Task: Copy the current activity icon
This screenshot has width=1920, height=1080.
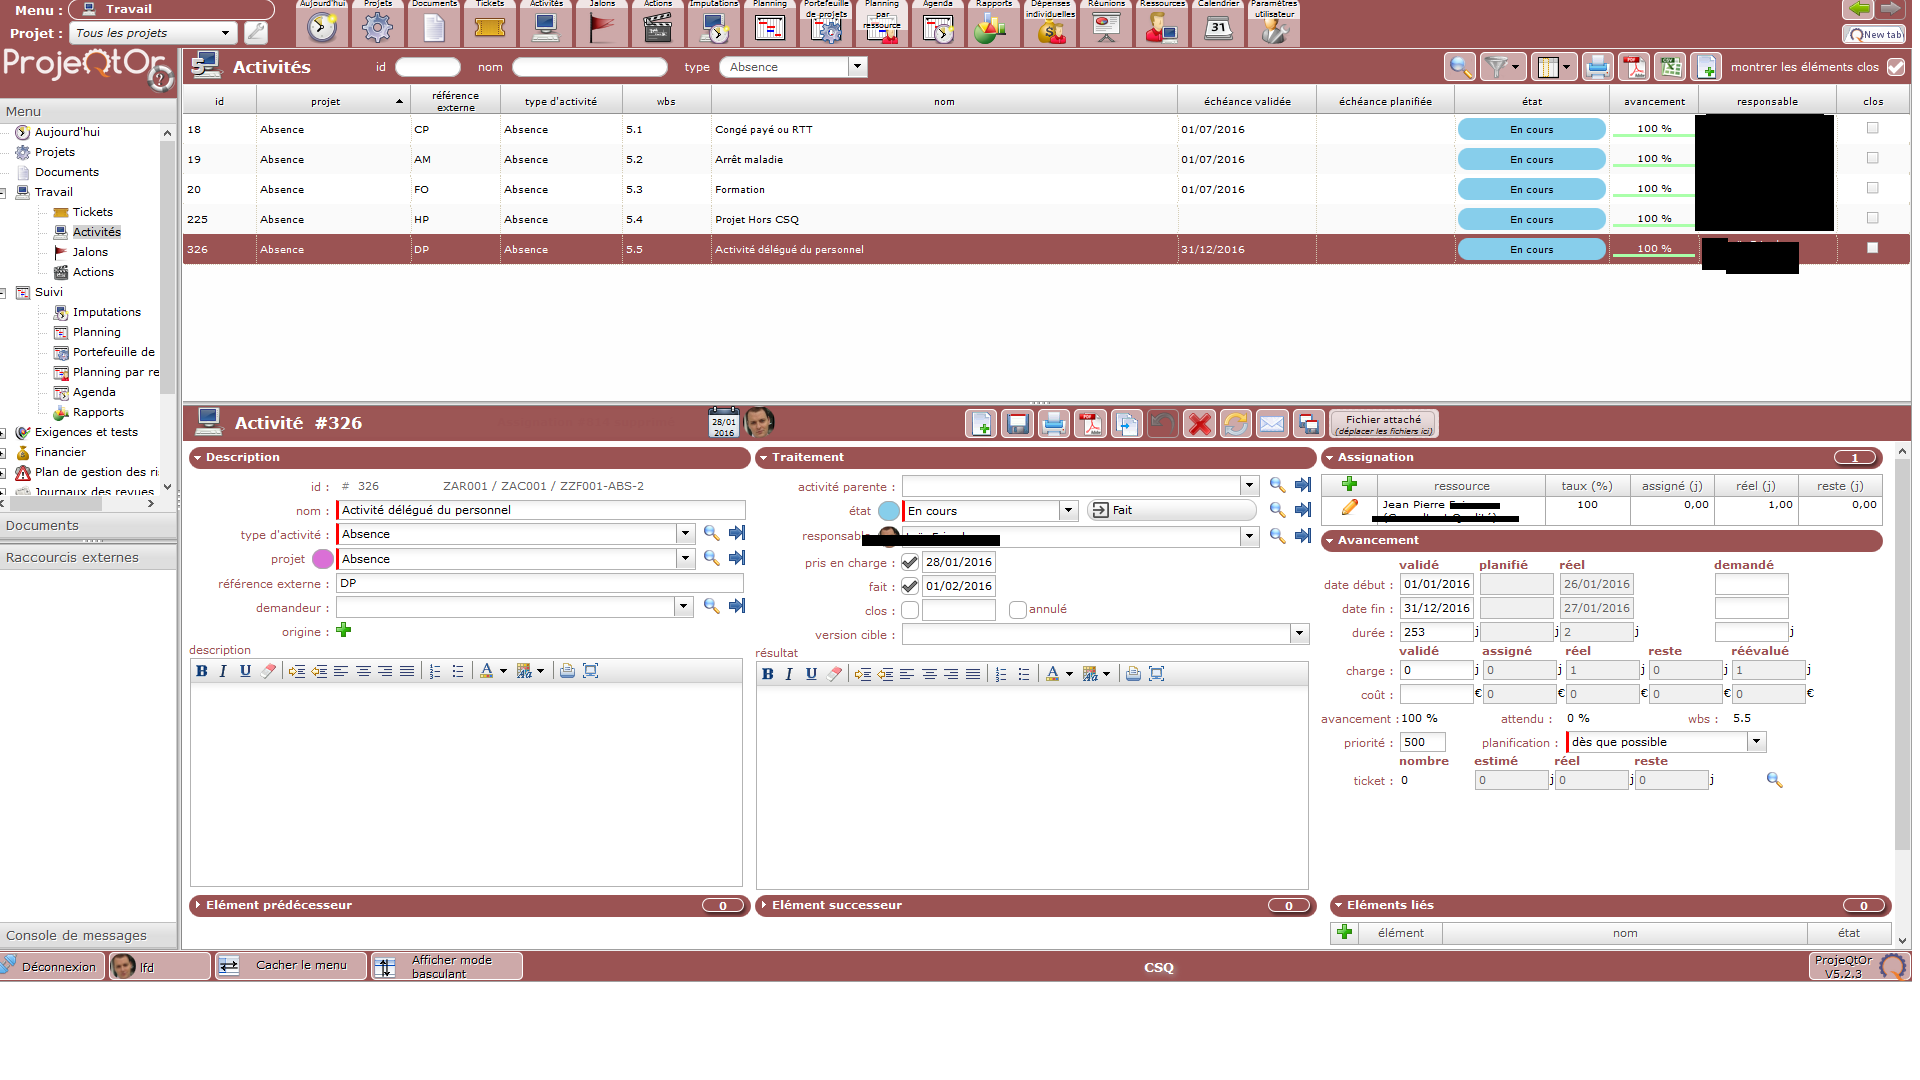Action: tap(1126, 424)
